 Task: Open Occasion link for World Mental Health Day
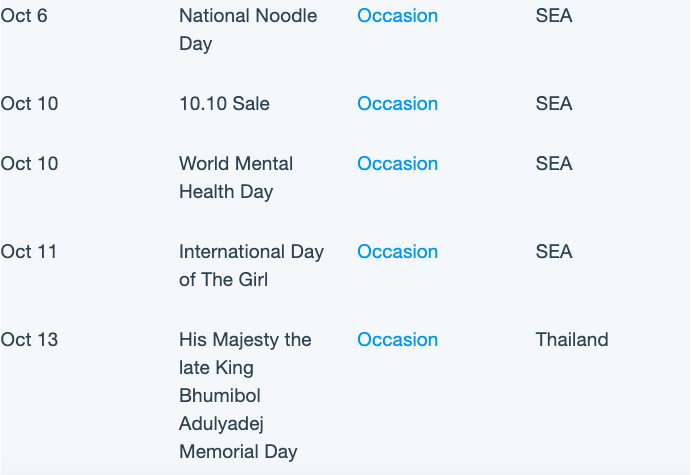pyautogui.click(x=397, y=164)
